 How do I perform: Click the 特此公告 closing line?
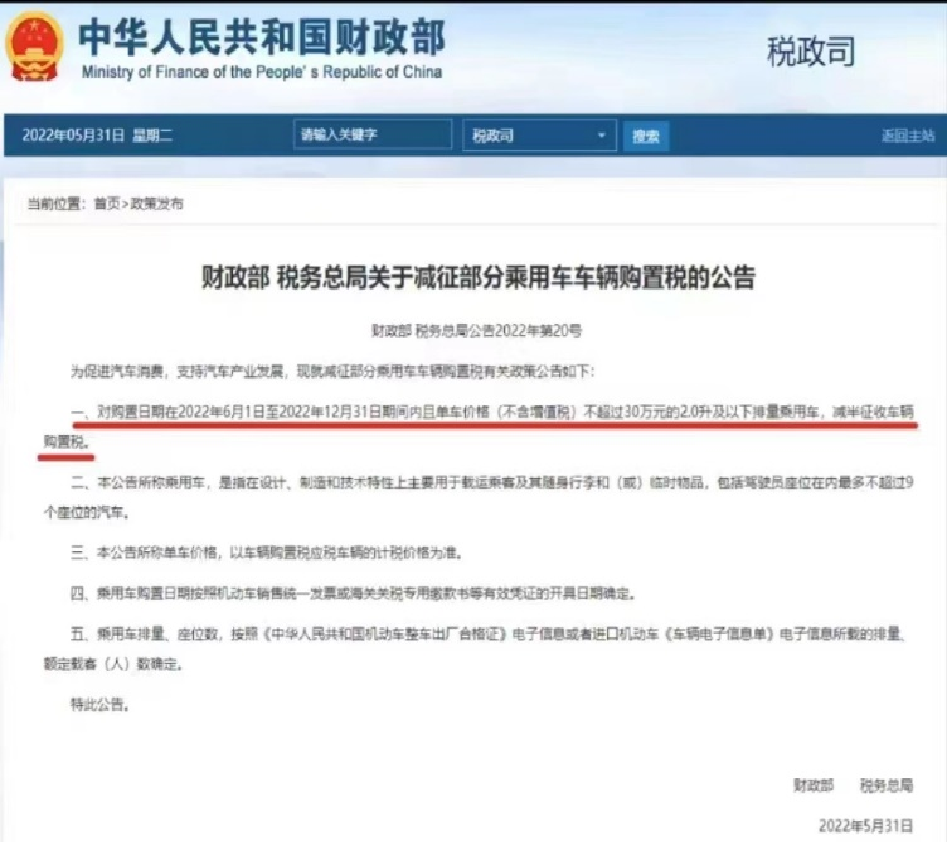click(x=100, y=704)
